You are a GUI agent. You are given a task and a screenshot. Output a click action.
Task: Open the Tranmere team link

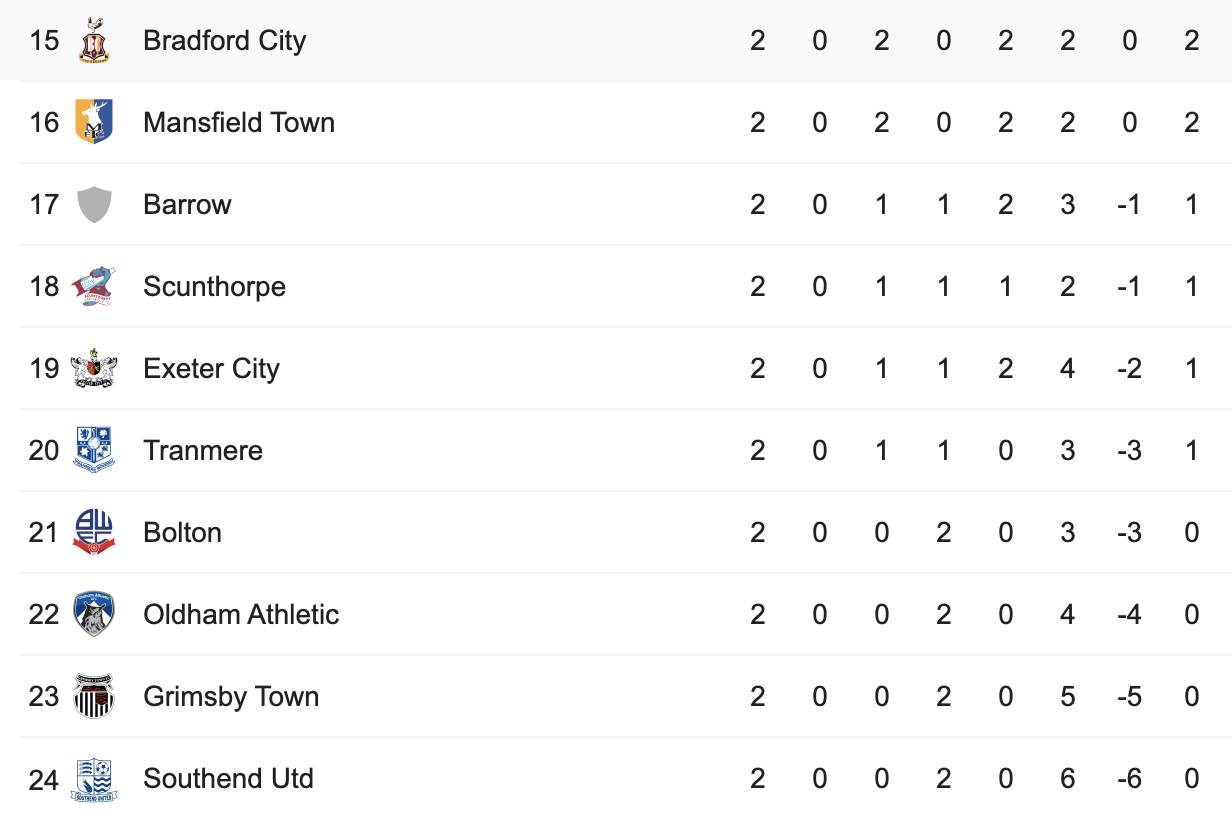[x=203, y=451]
